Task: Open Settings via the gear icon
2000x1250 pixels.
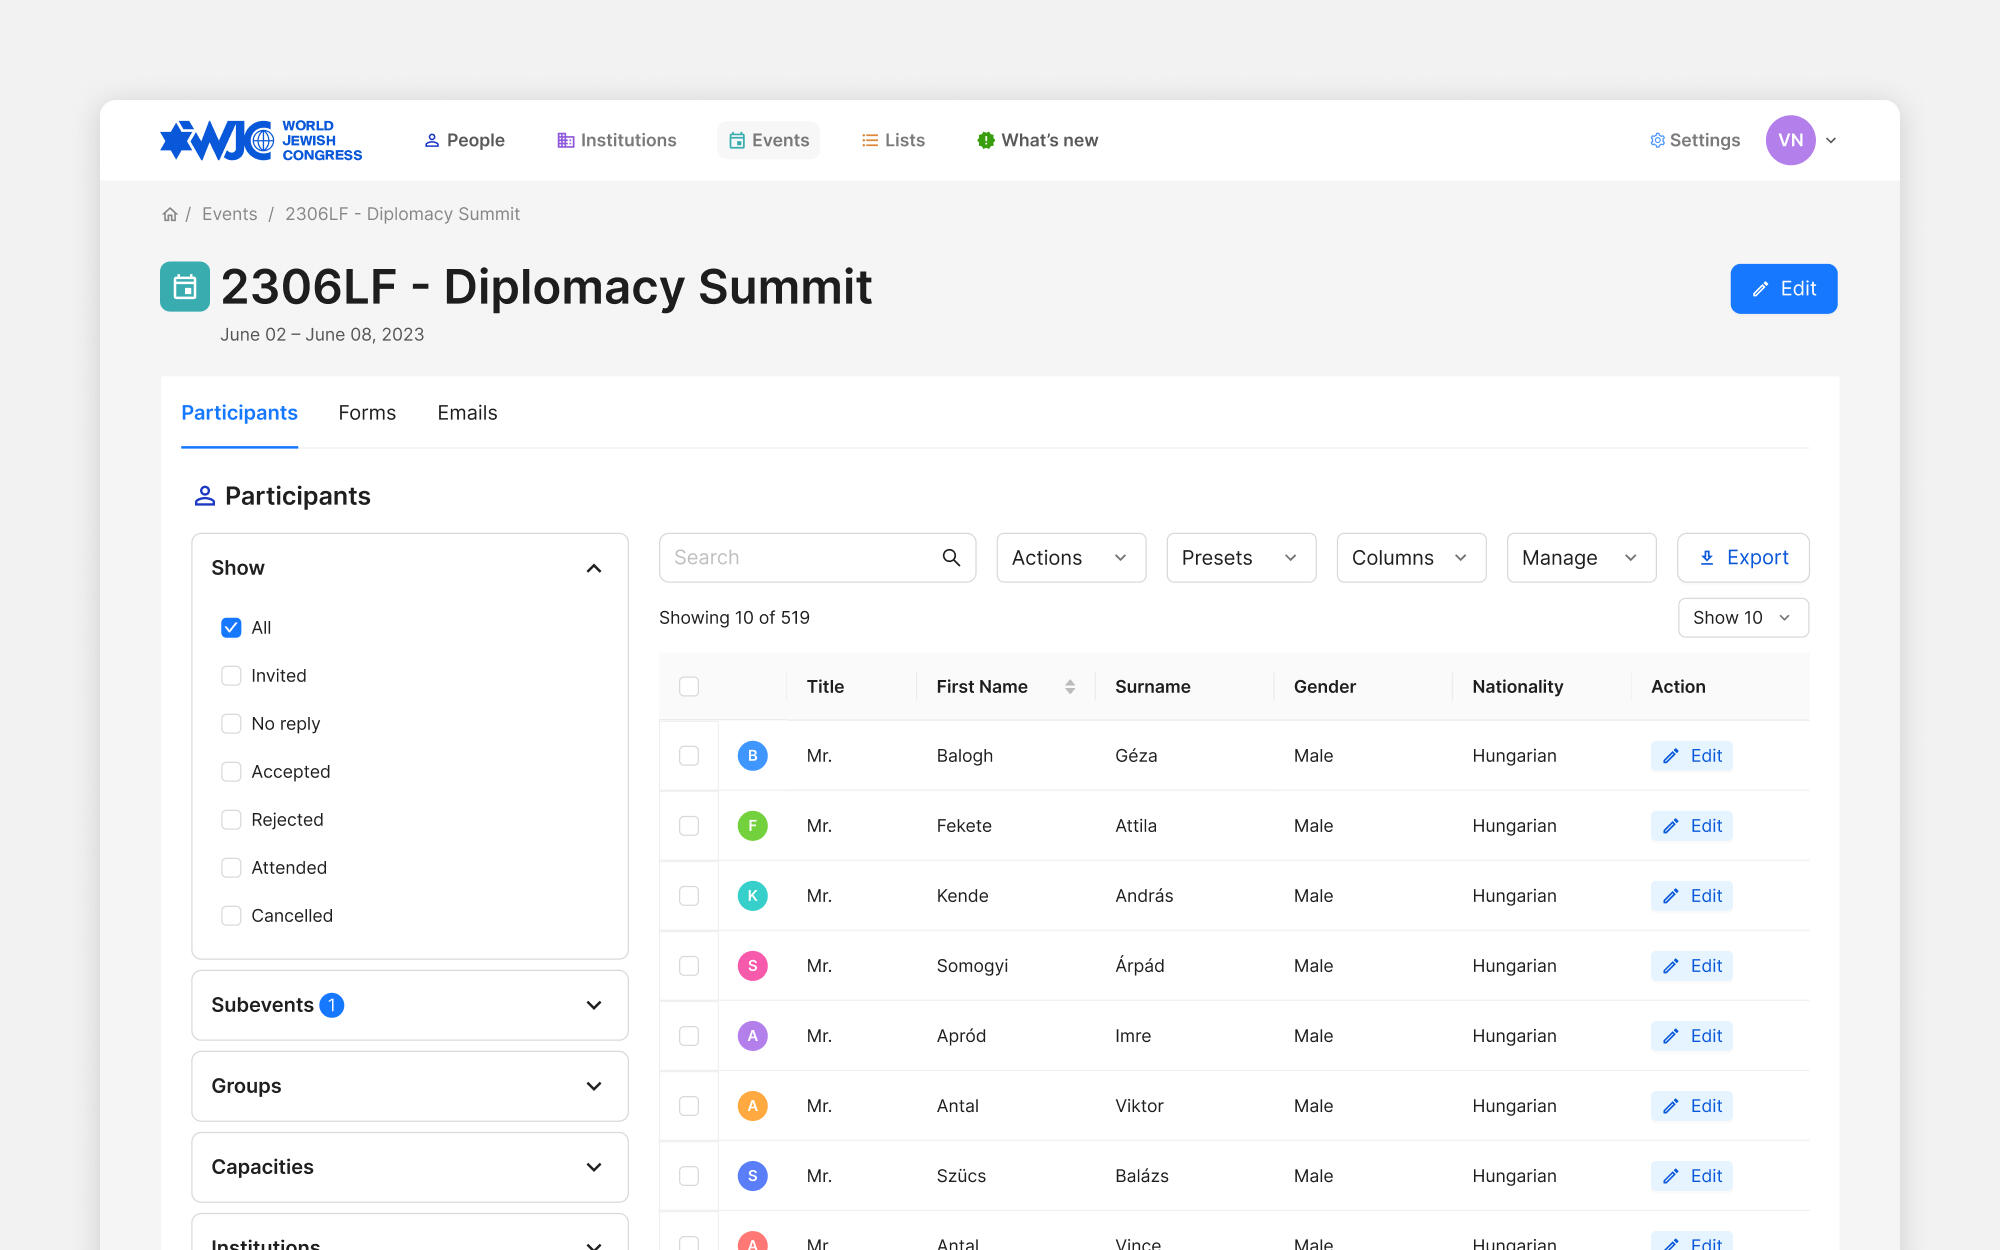Action: point(1657,141)
